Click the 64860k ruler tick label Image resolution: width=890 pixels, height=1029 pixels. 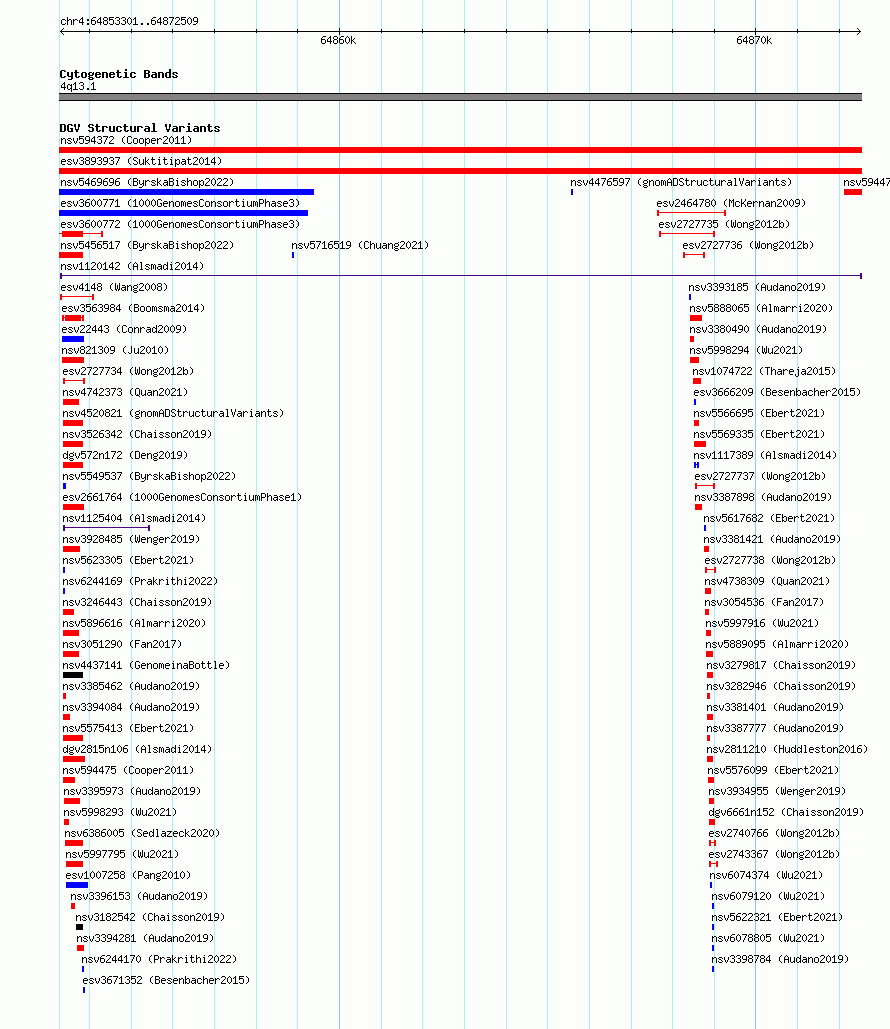(x=338, y=41)
